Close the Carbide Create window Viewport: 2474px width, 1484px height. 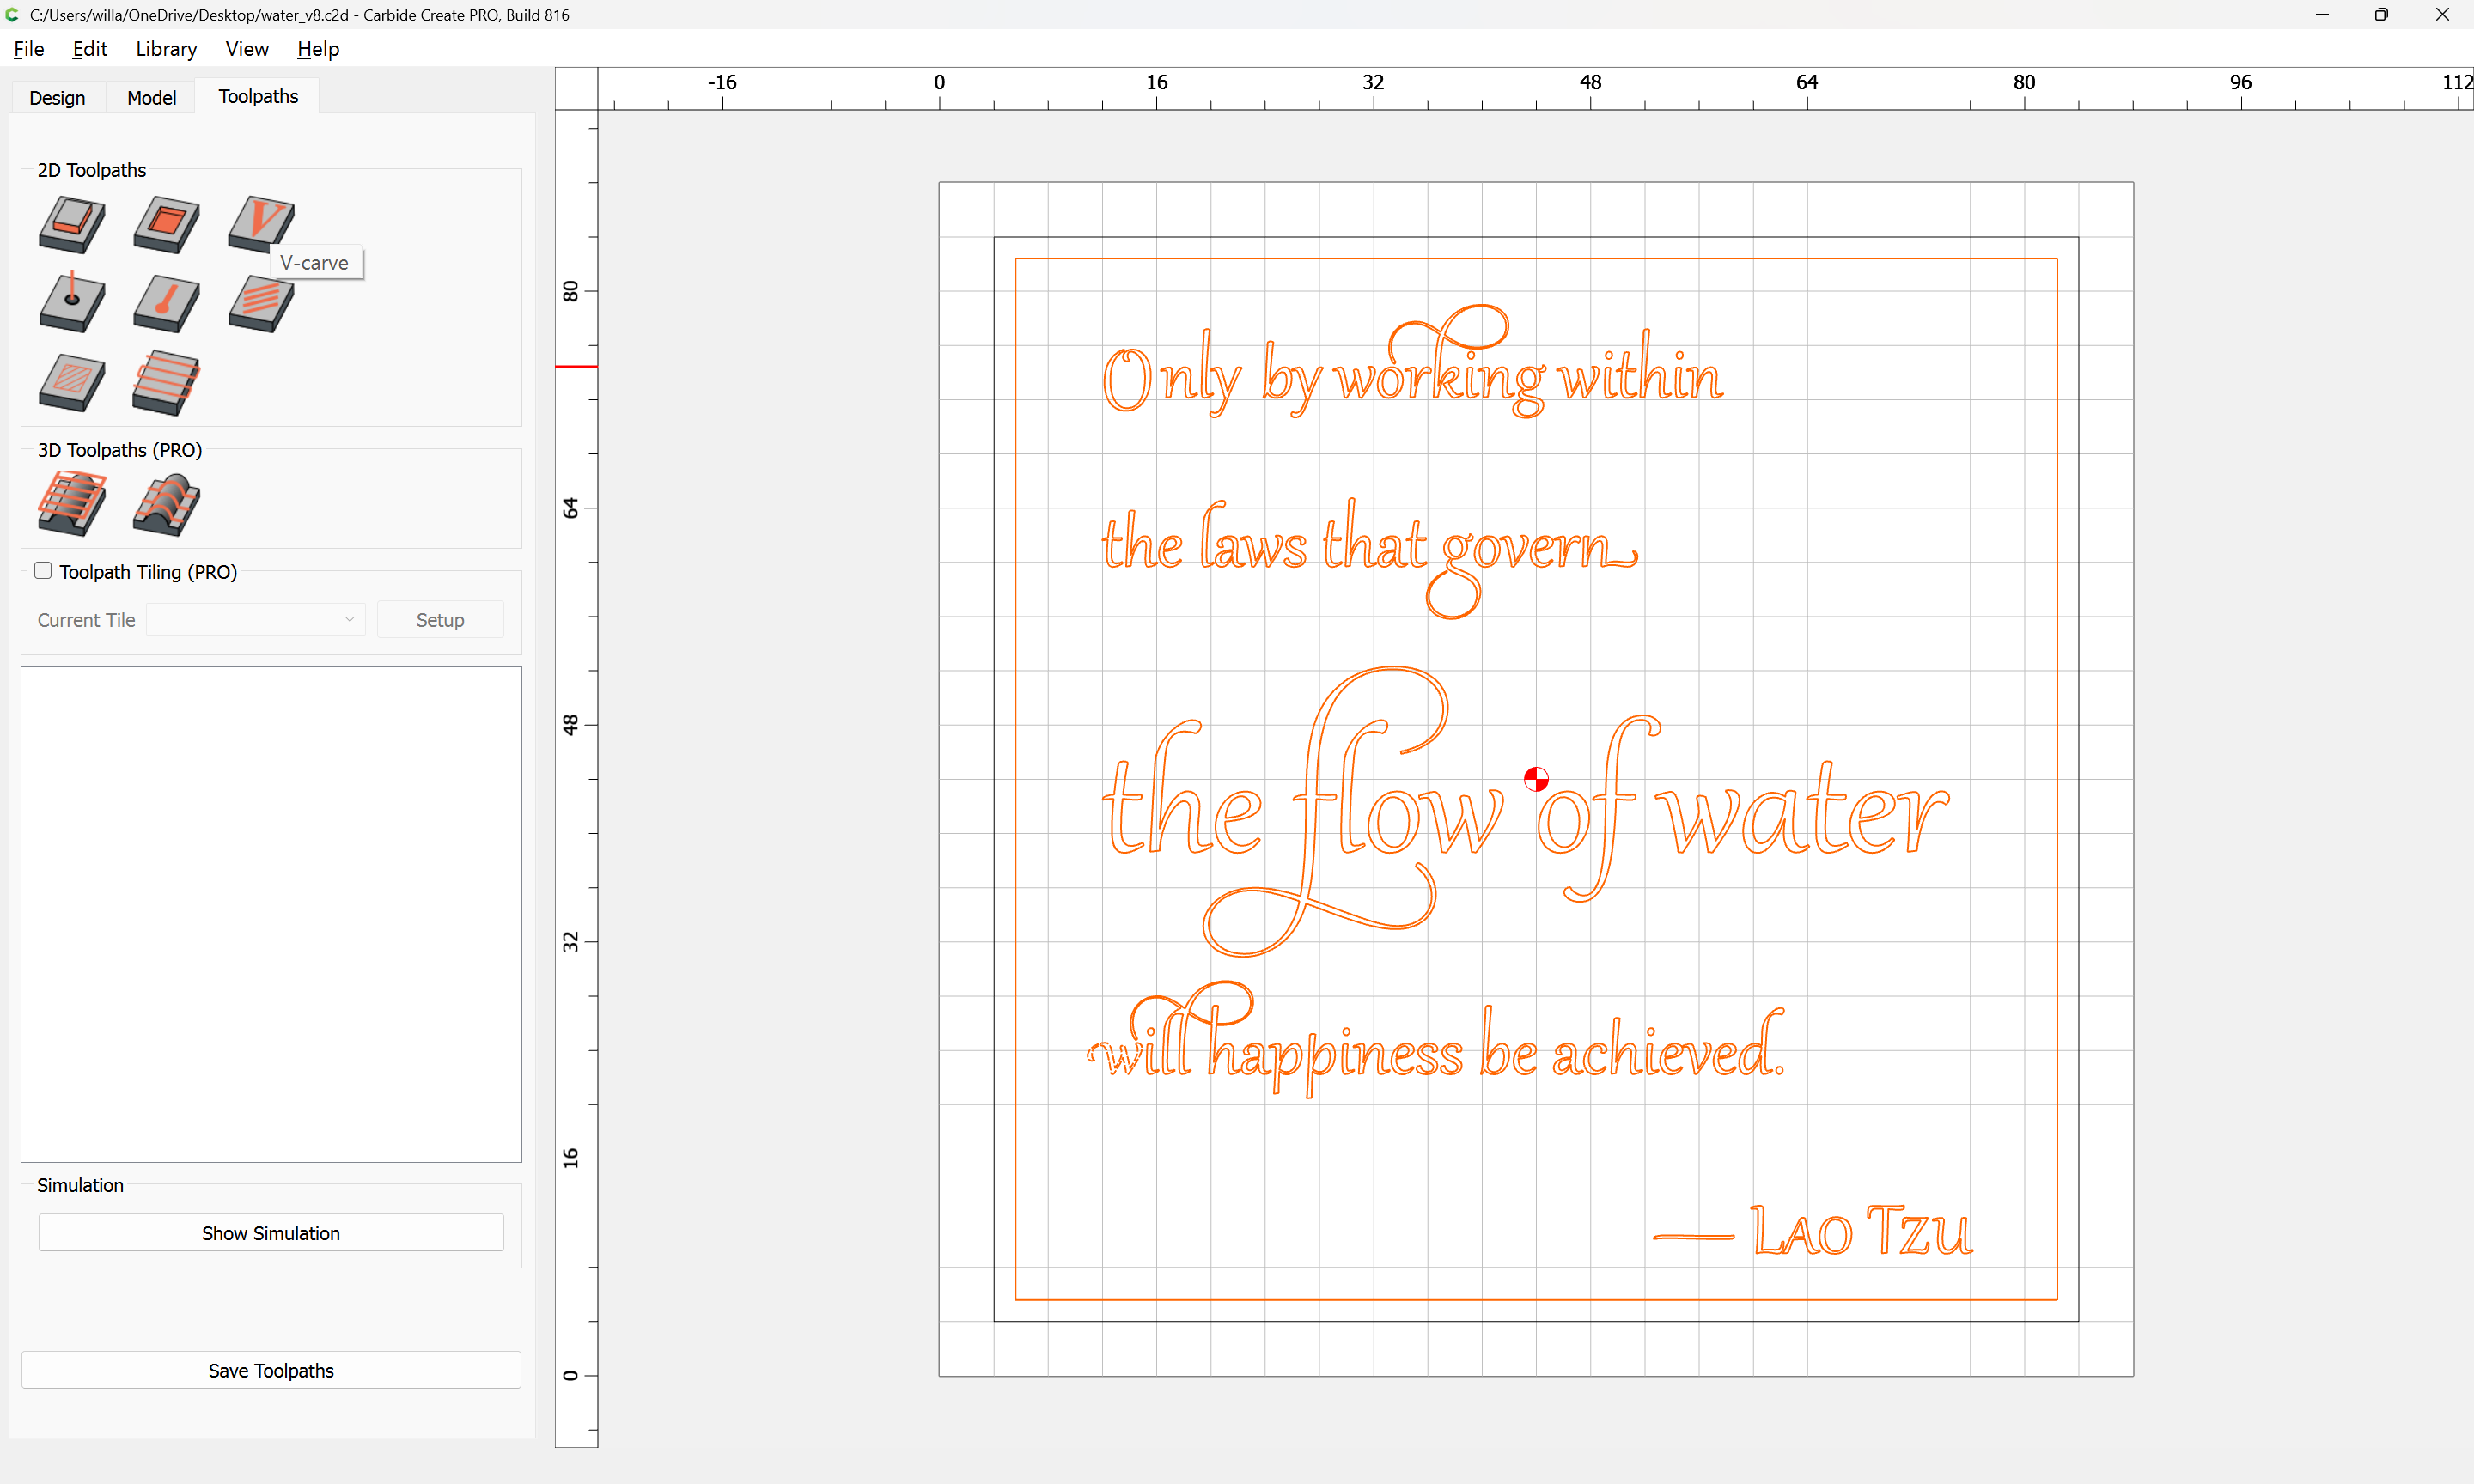click(x=2442, y=14)
